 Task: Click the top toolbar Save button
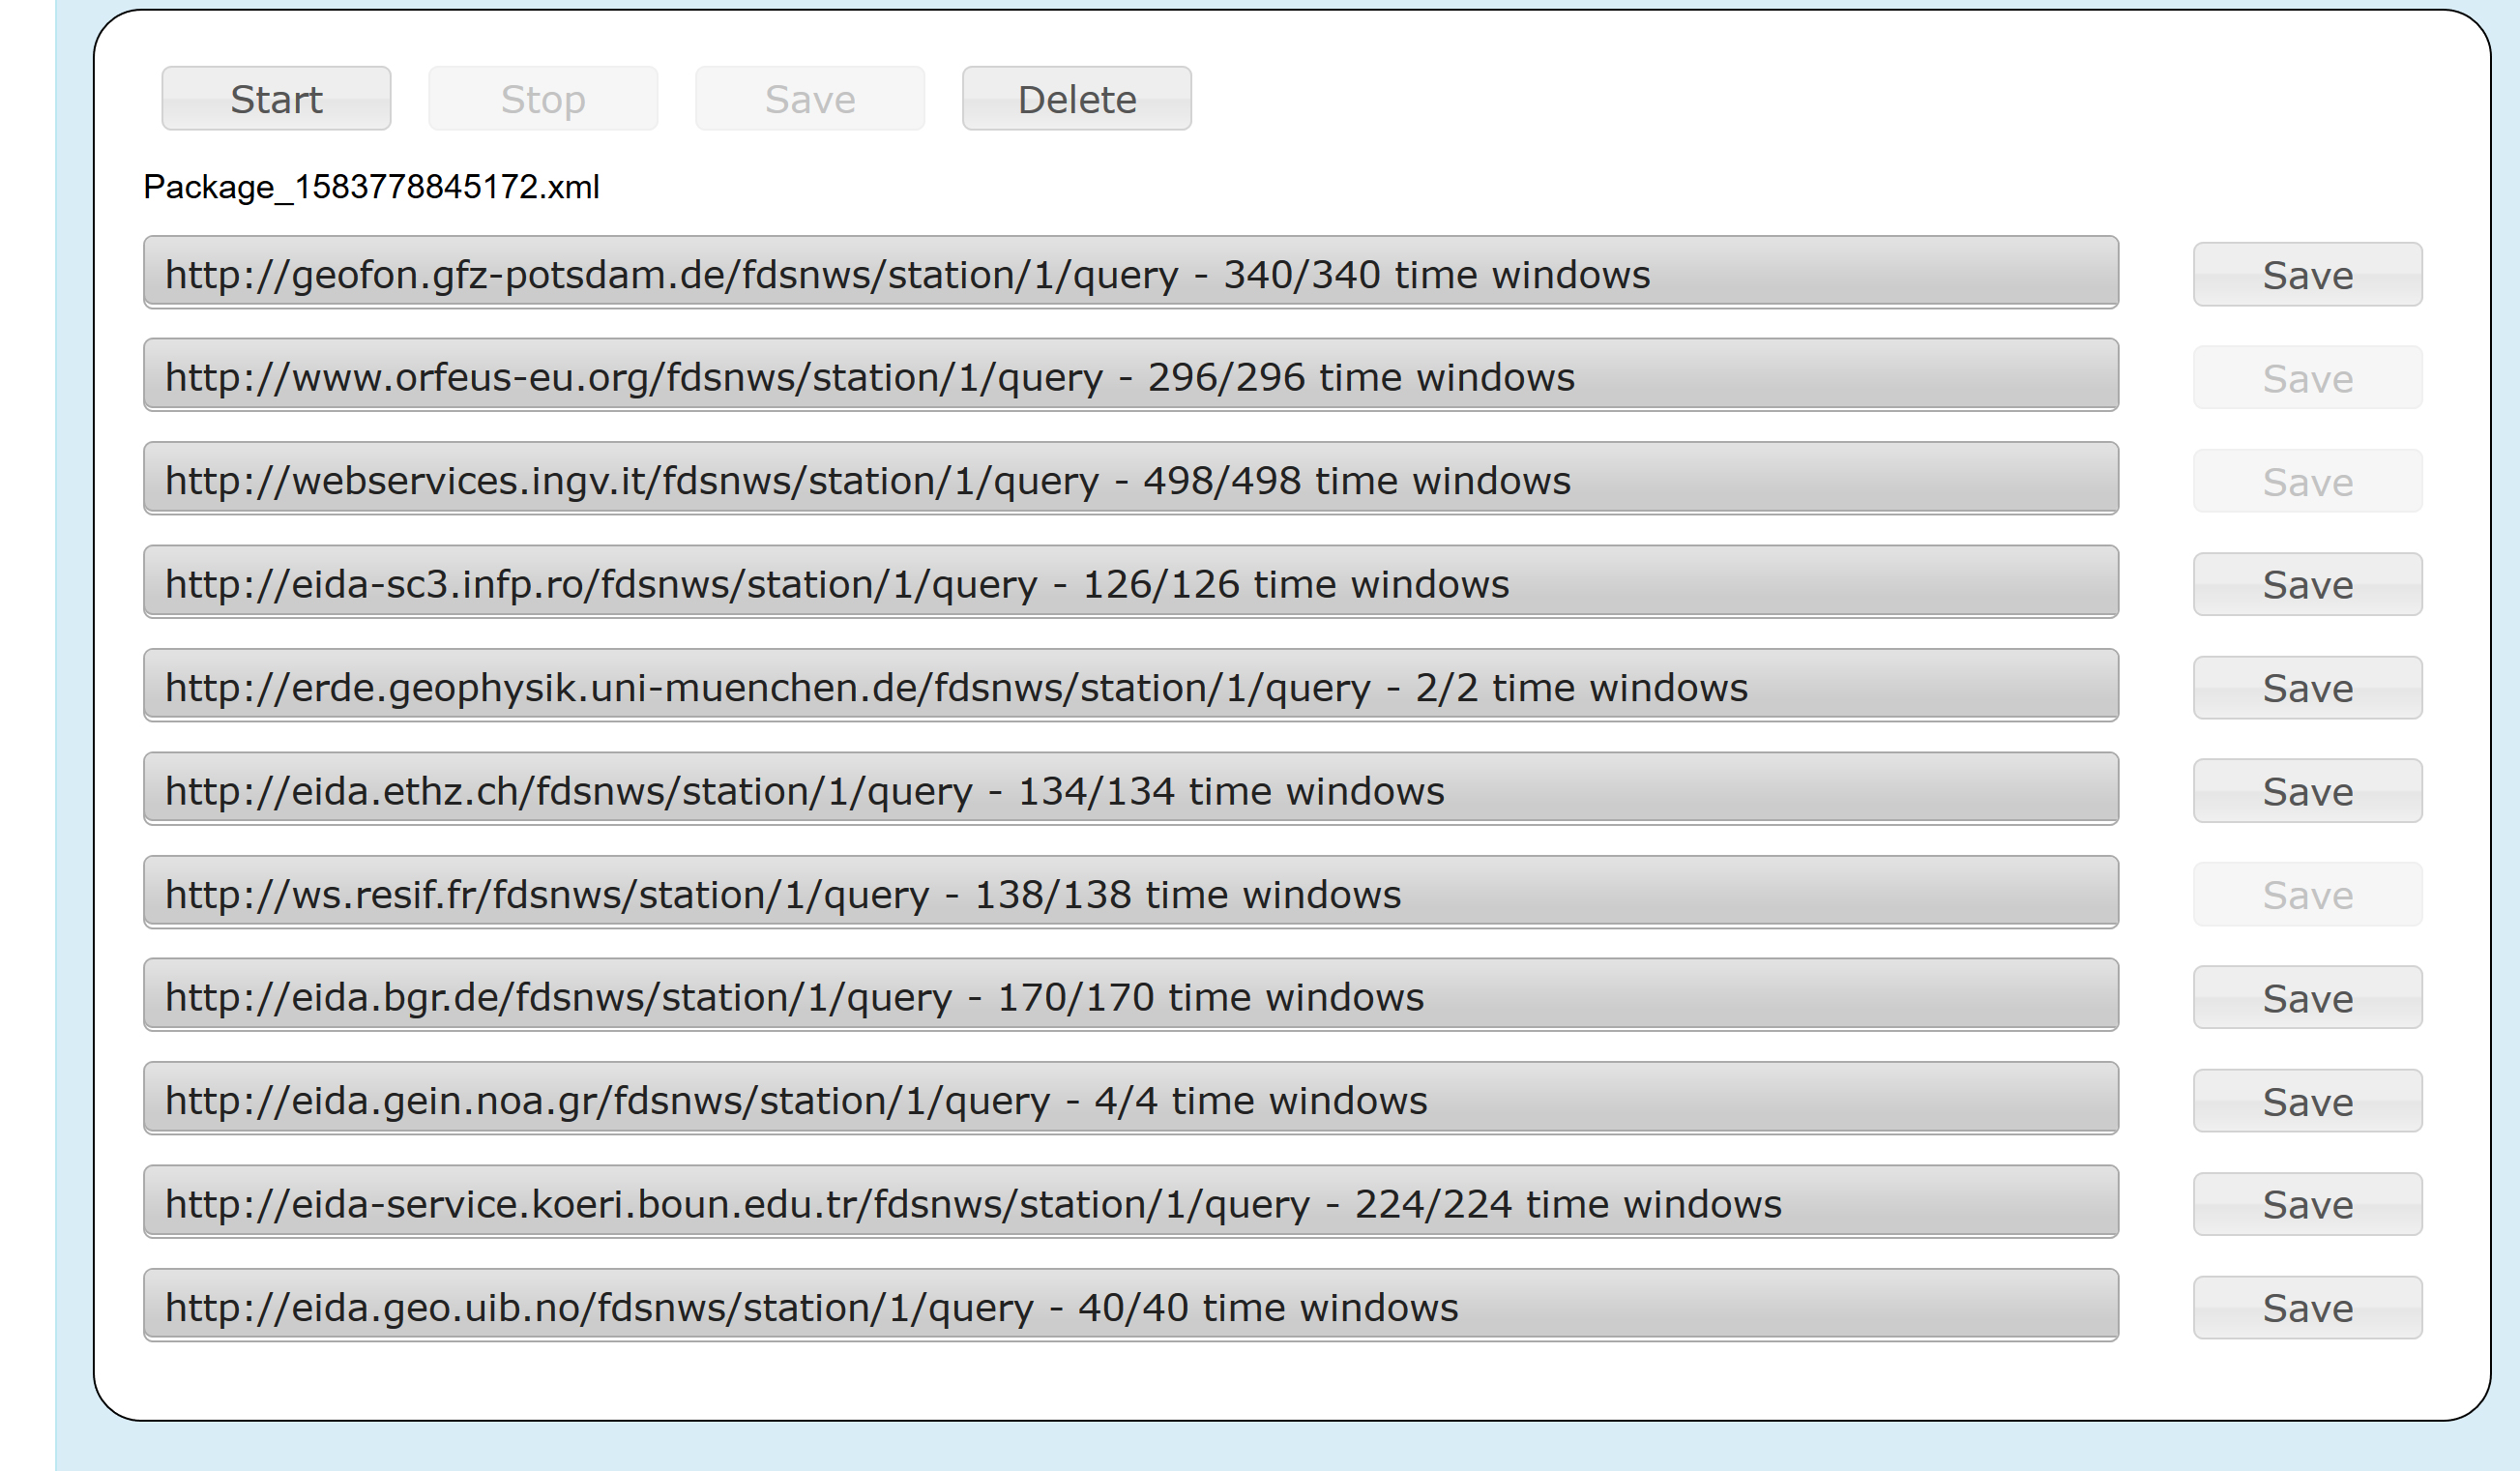pyautogui.click(x=809, y=98)
